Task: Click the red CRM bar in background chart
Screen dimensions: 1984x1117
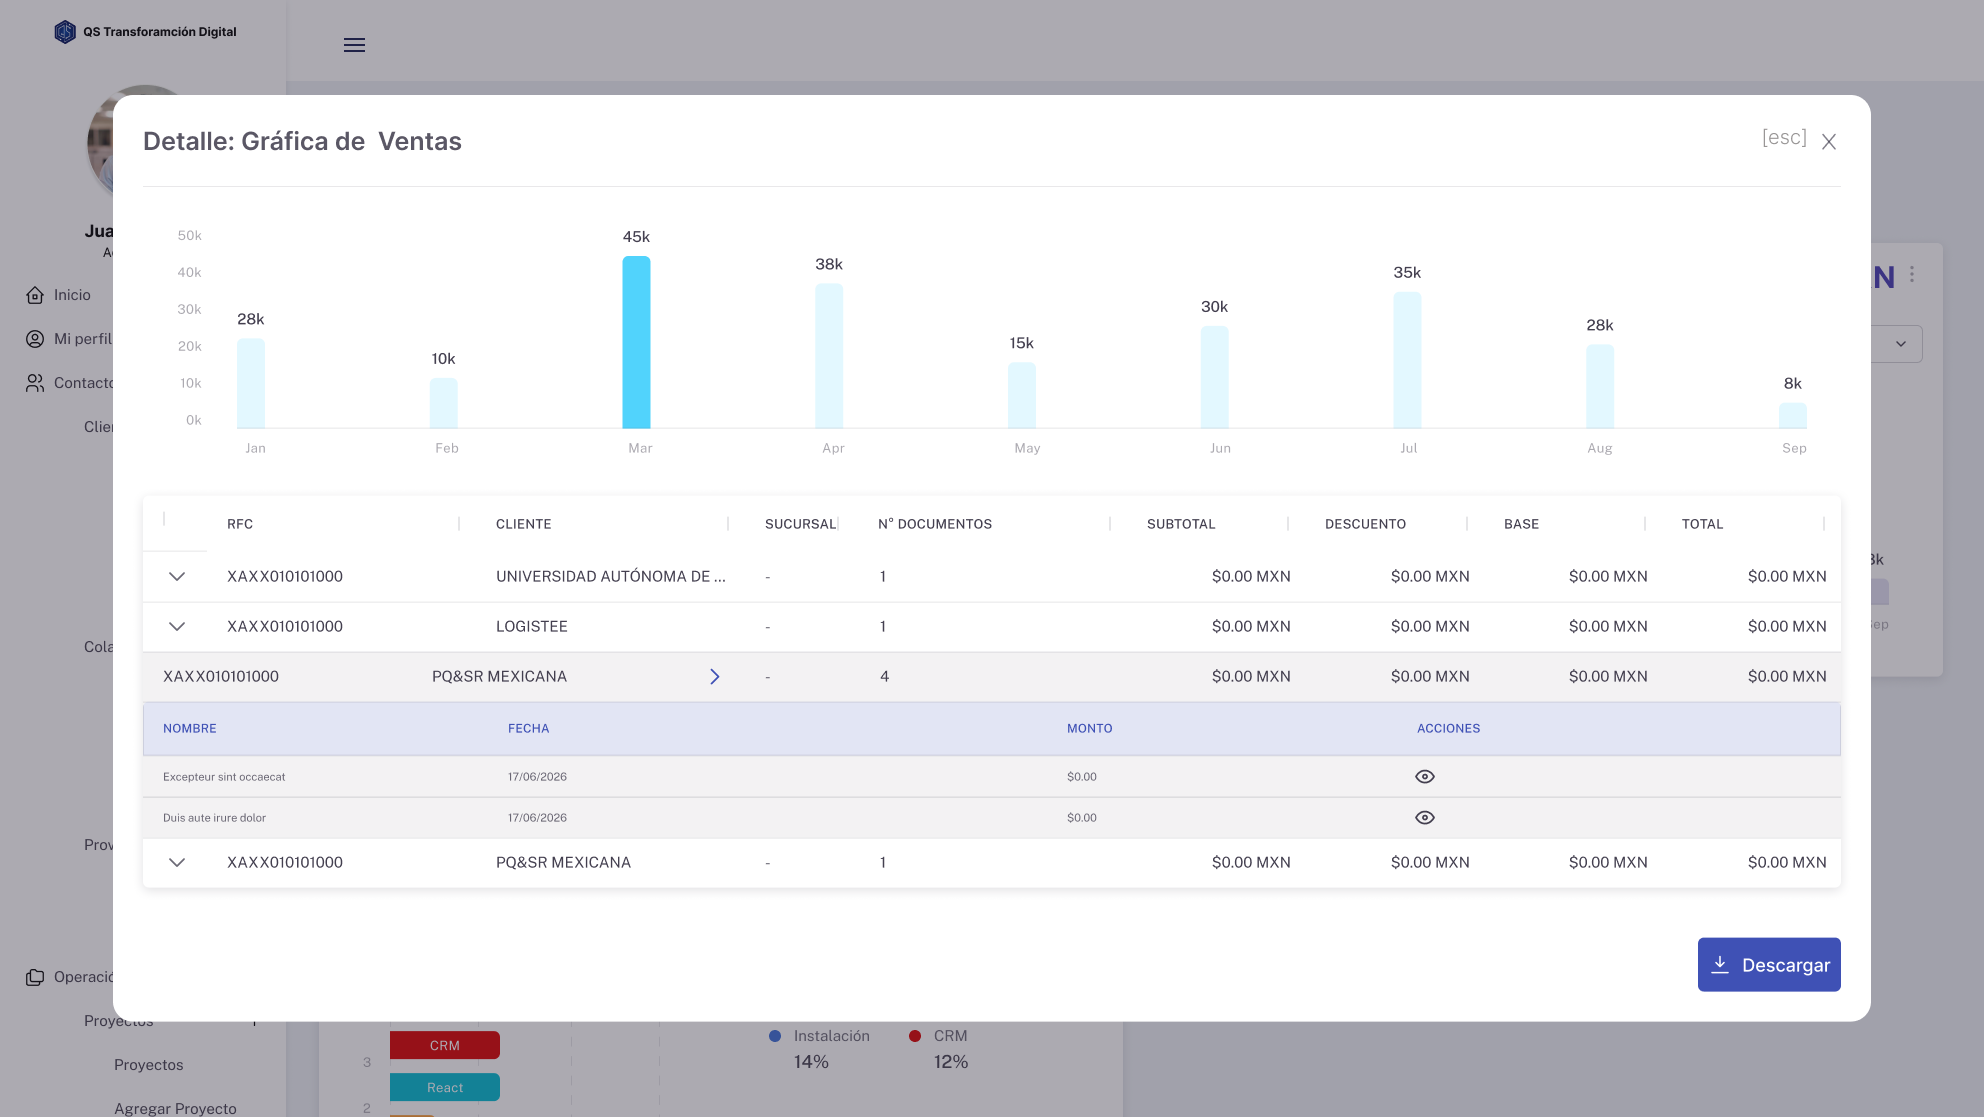Action: [x=445, y=1045]
